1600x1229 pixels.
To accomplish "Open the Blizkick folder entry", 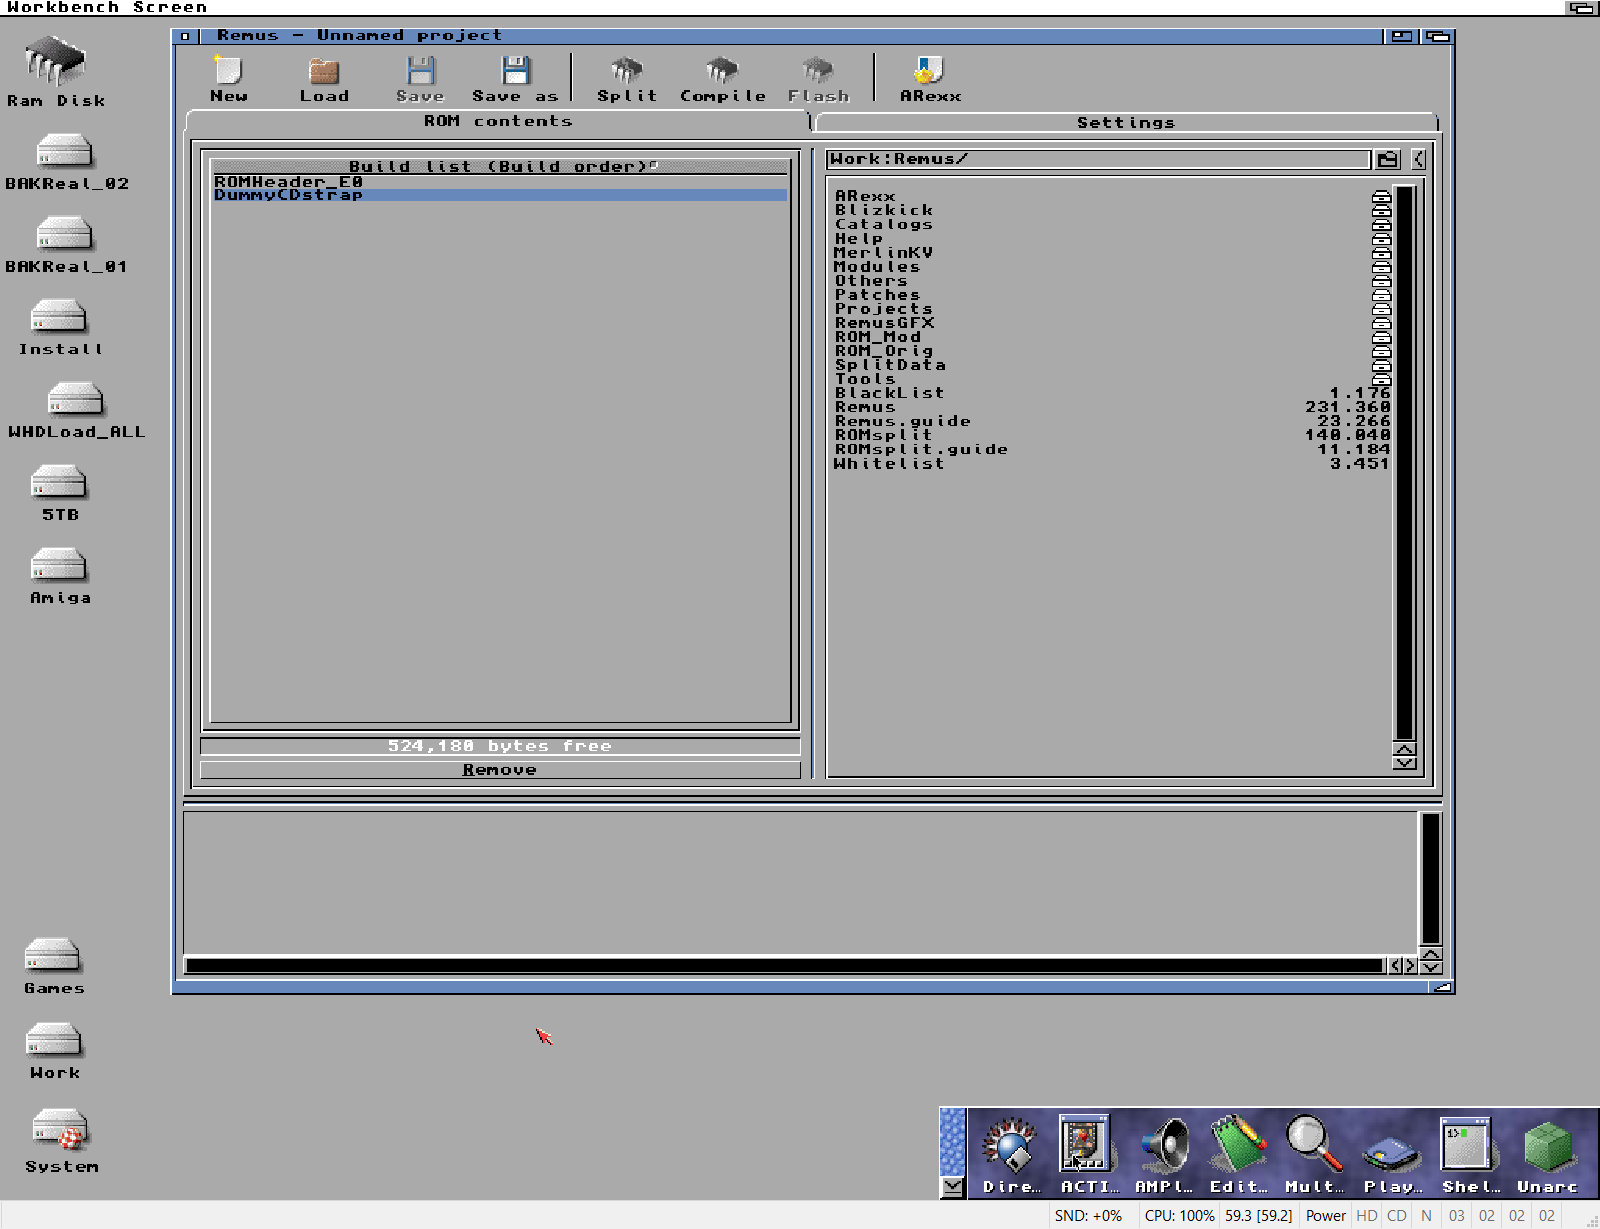I will (1112, 211).
